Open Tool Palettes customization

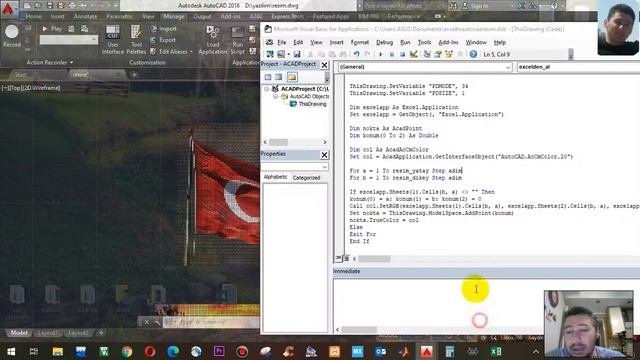(x=136, y=40)
